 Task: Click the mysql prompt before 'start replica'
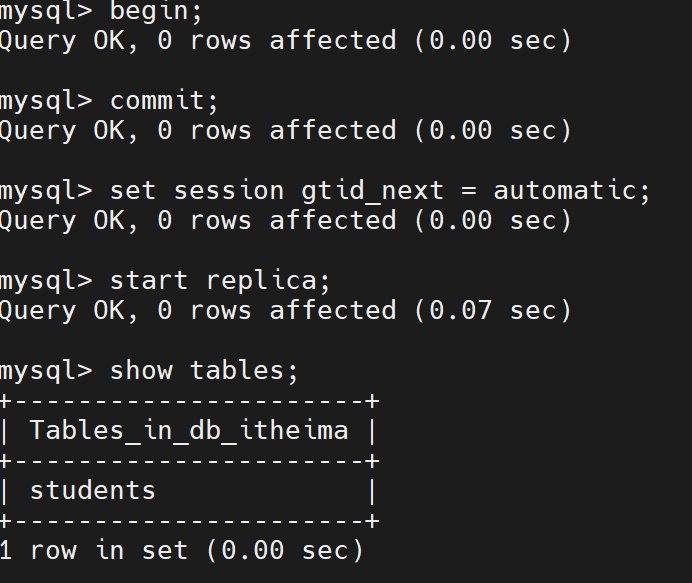coord(45,281)
